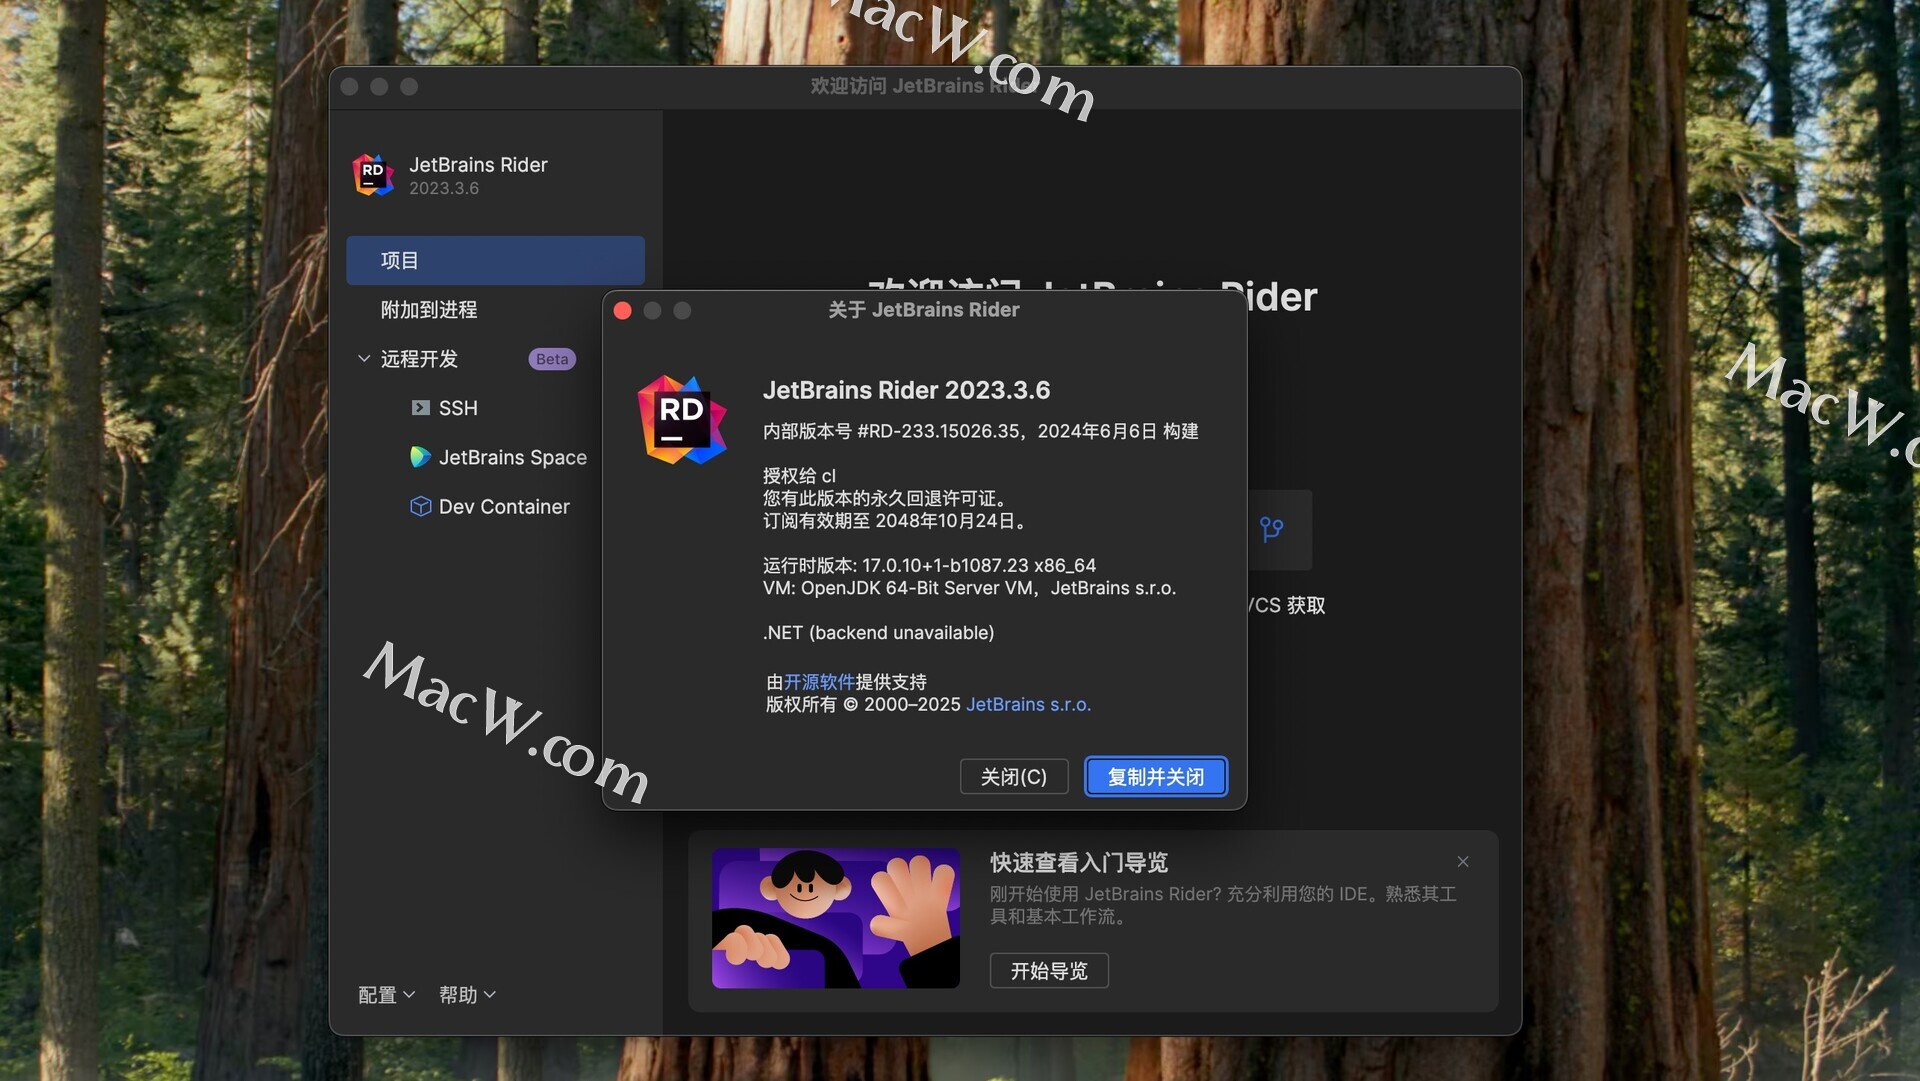
Task: Open the SSH remote development entry
Action: coord(458,408)
